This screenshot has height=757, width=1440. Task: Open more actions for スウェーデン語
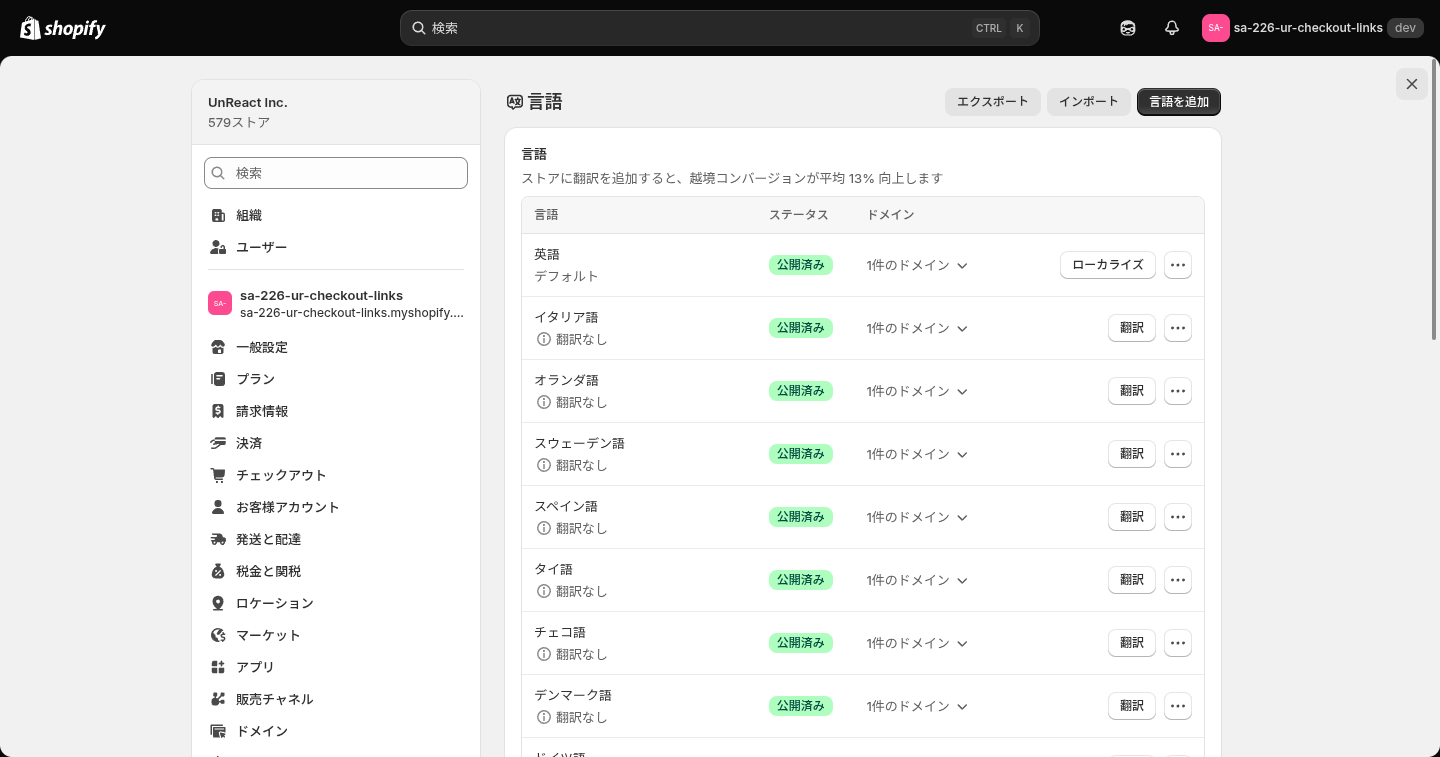click(1178, 454)
